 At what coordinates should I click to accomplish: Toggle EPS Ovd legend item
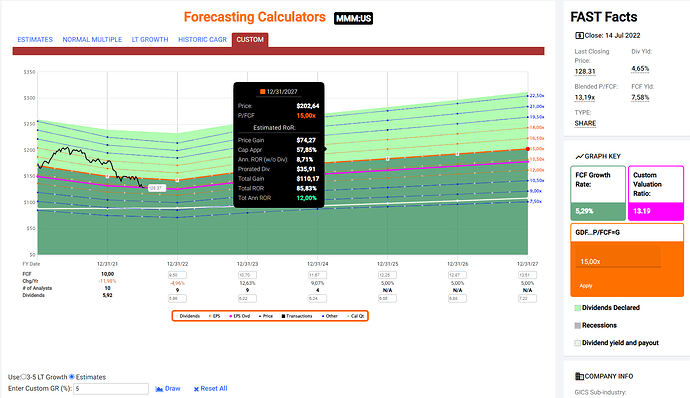(239, 316)
